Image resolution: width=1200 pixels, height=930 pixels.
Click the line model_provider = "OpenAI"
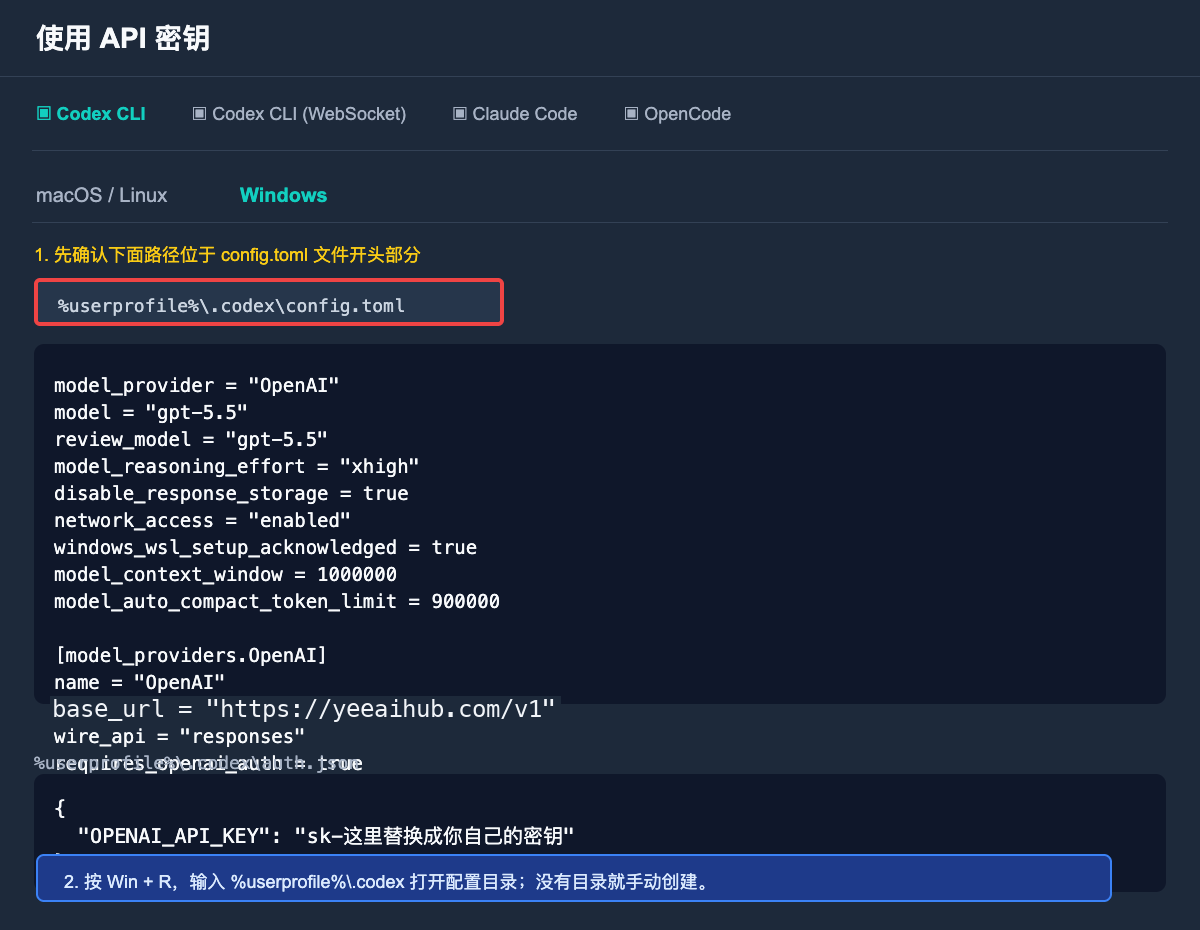[197, 386]
